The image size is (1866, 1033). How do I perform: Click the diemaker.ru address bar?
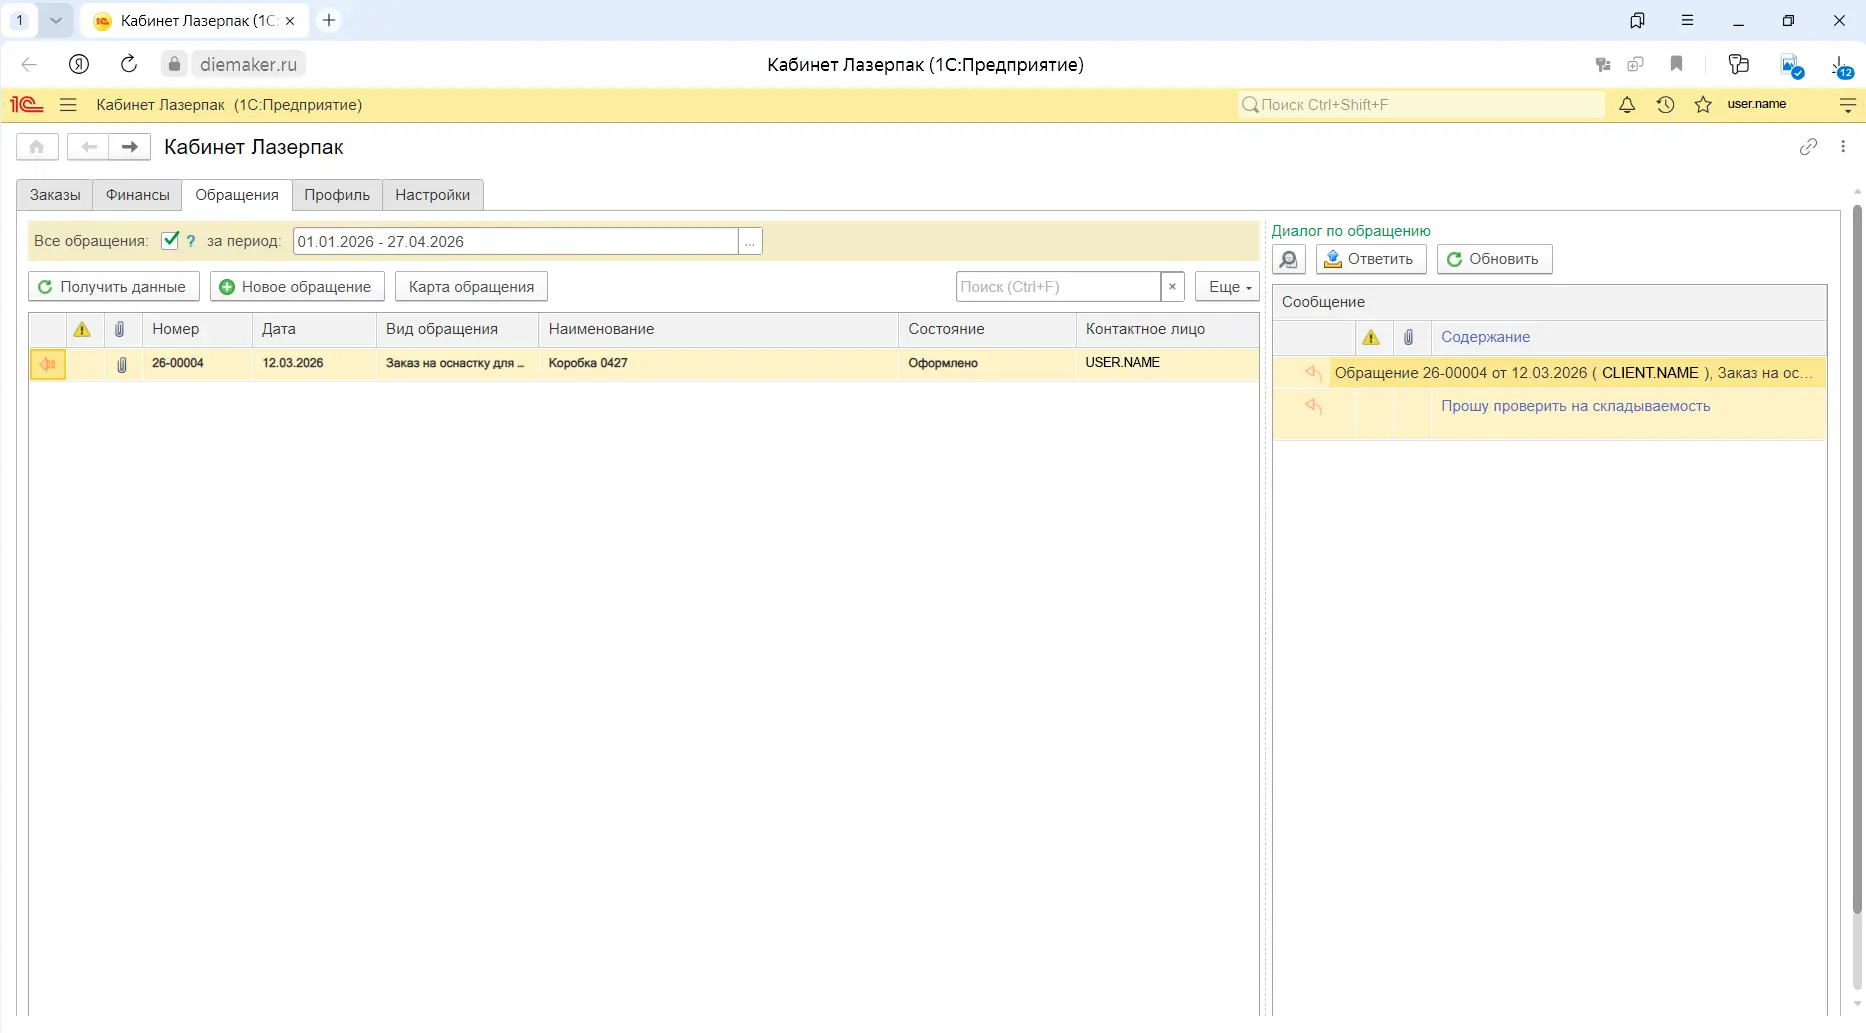pos(248,64)
